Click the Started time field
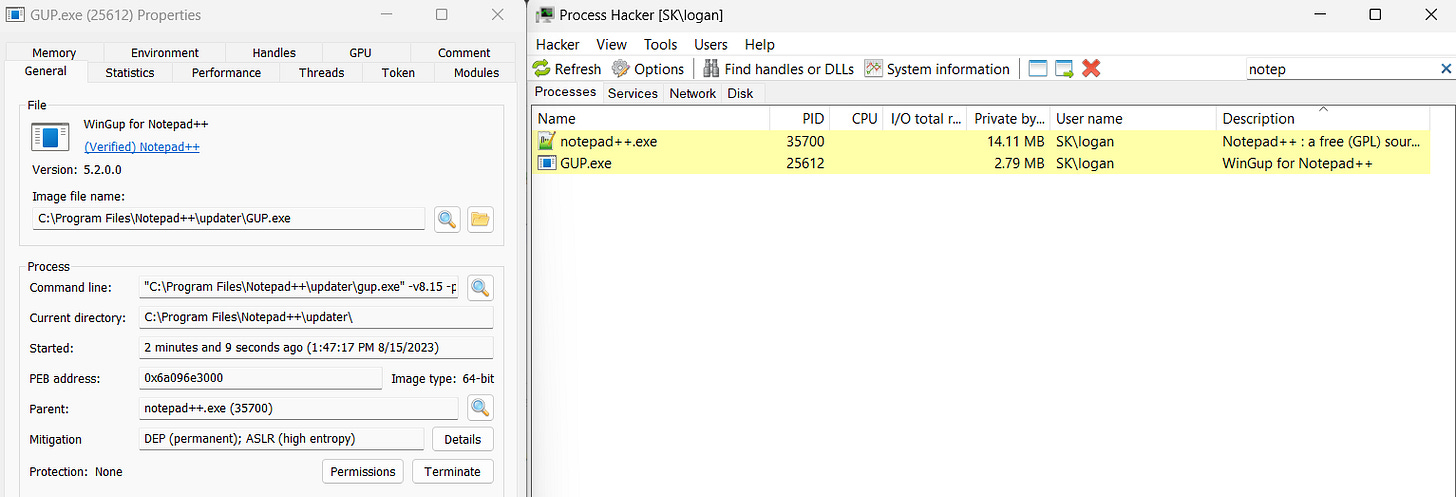Screen dimensions: 1456x497 pyautogui.click(x=317, y=348)
